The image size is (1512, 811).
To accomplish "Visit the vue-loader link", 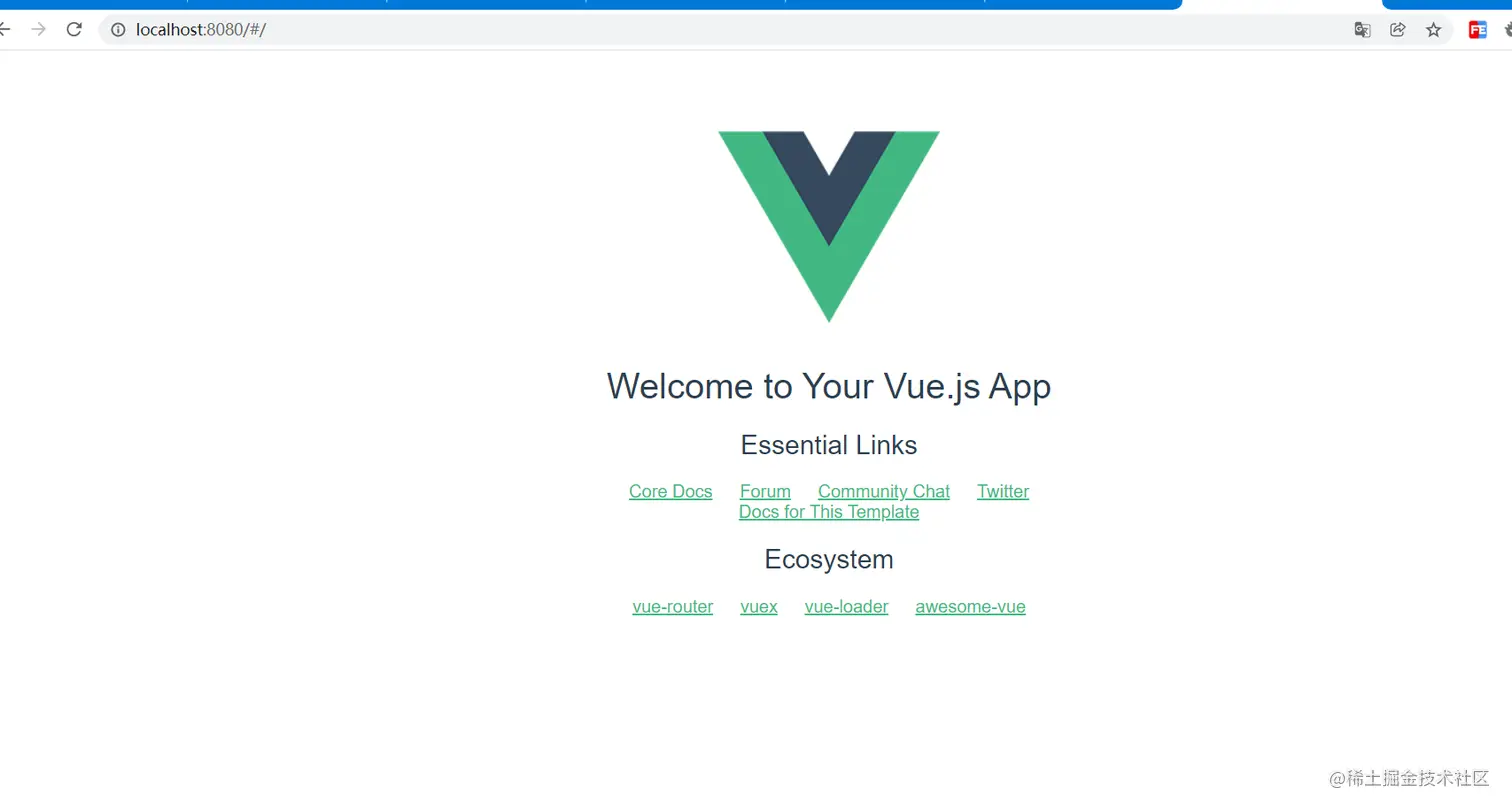I will [x=846, y=606].
